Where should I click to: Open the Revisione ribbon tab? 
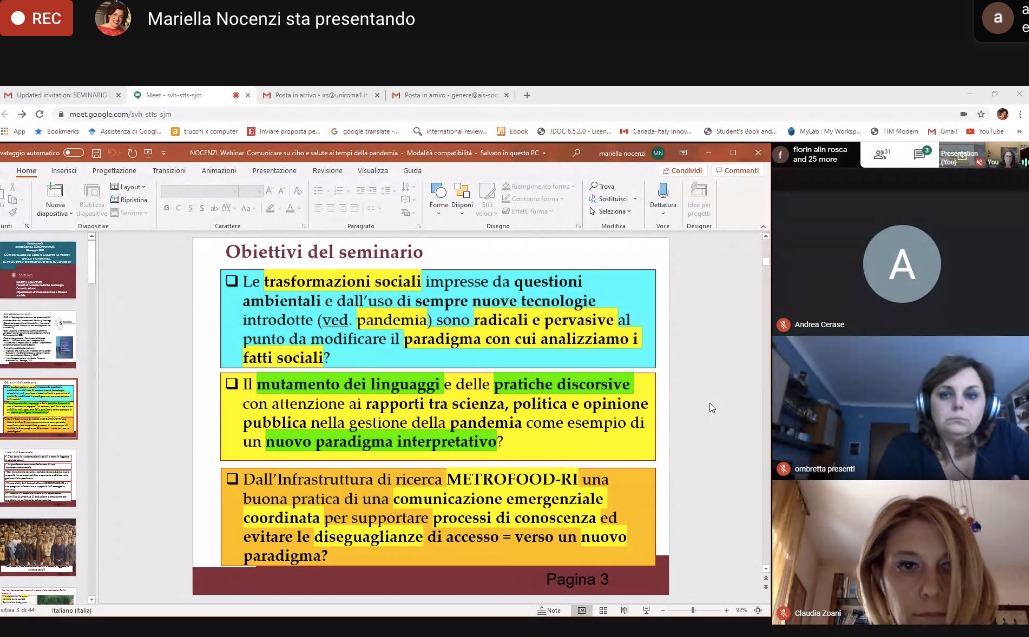tap(327, 171)
